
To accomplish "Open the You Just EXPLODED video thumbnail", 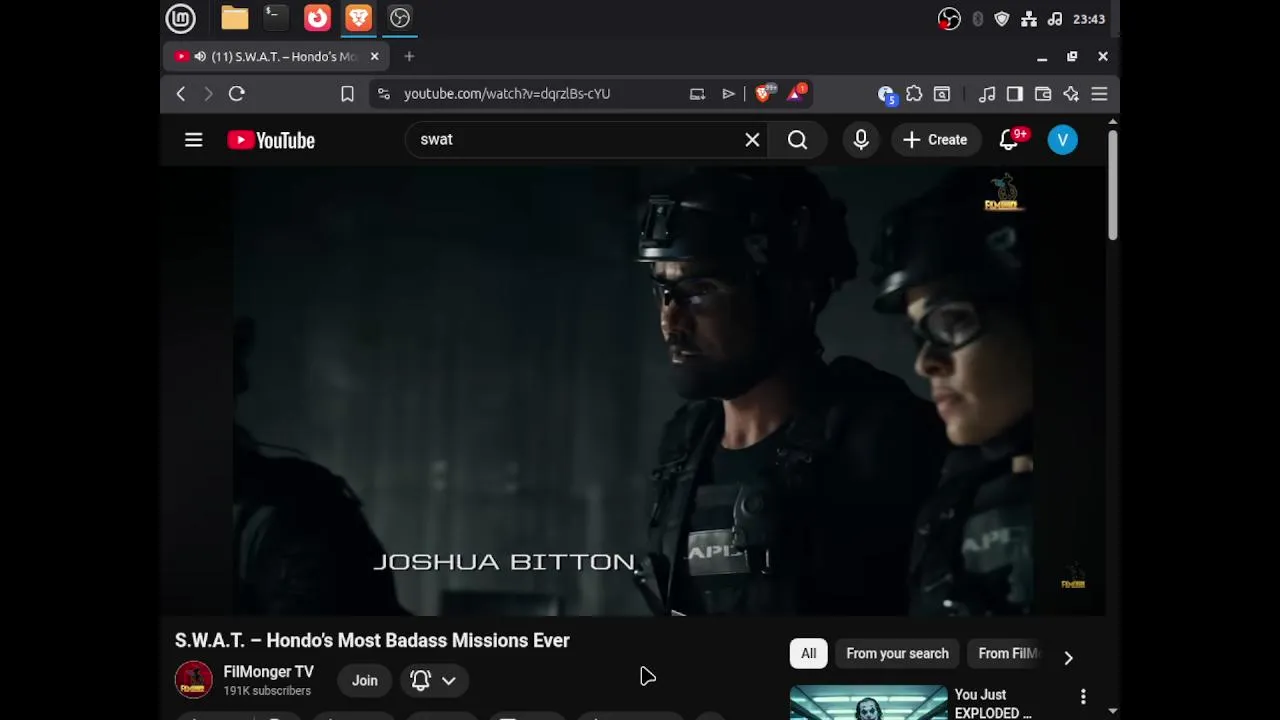I will point(868,703).
